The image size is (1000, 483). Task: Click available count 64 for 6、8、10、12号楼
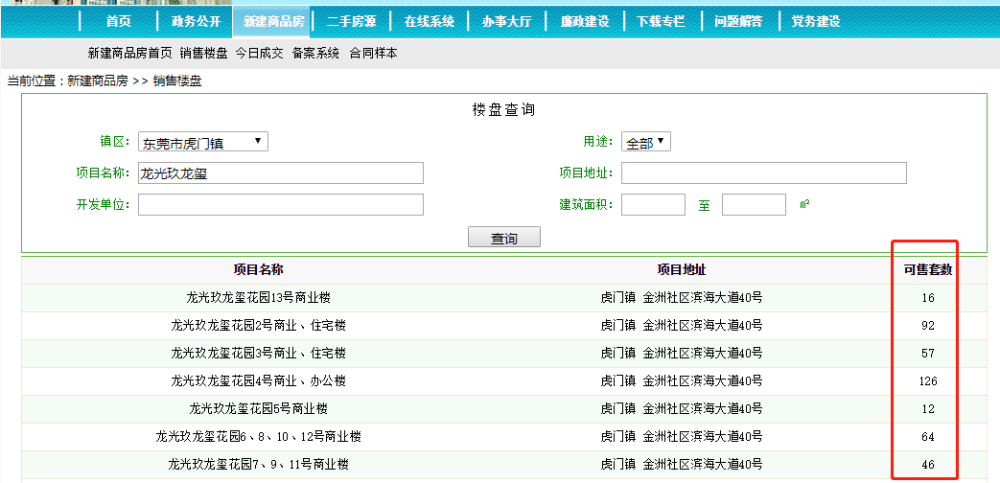coord(928,436)
